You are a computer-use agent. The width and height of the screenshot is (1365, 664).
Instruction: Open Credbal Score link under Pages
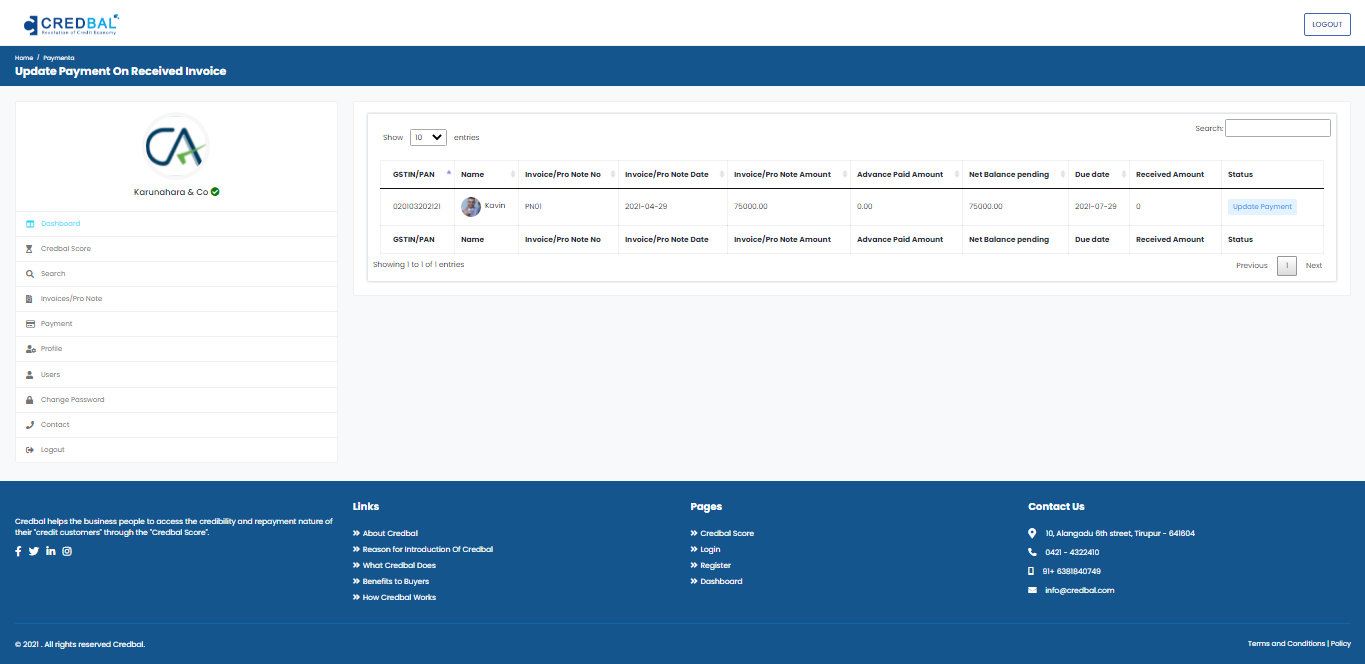tap(727, 534)
